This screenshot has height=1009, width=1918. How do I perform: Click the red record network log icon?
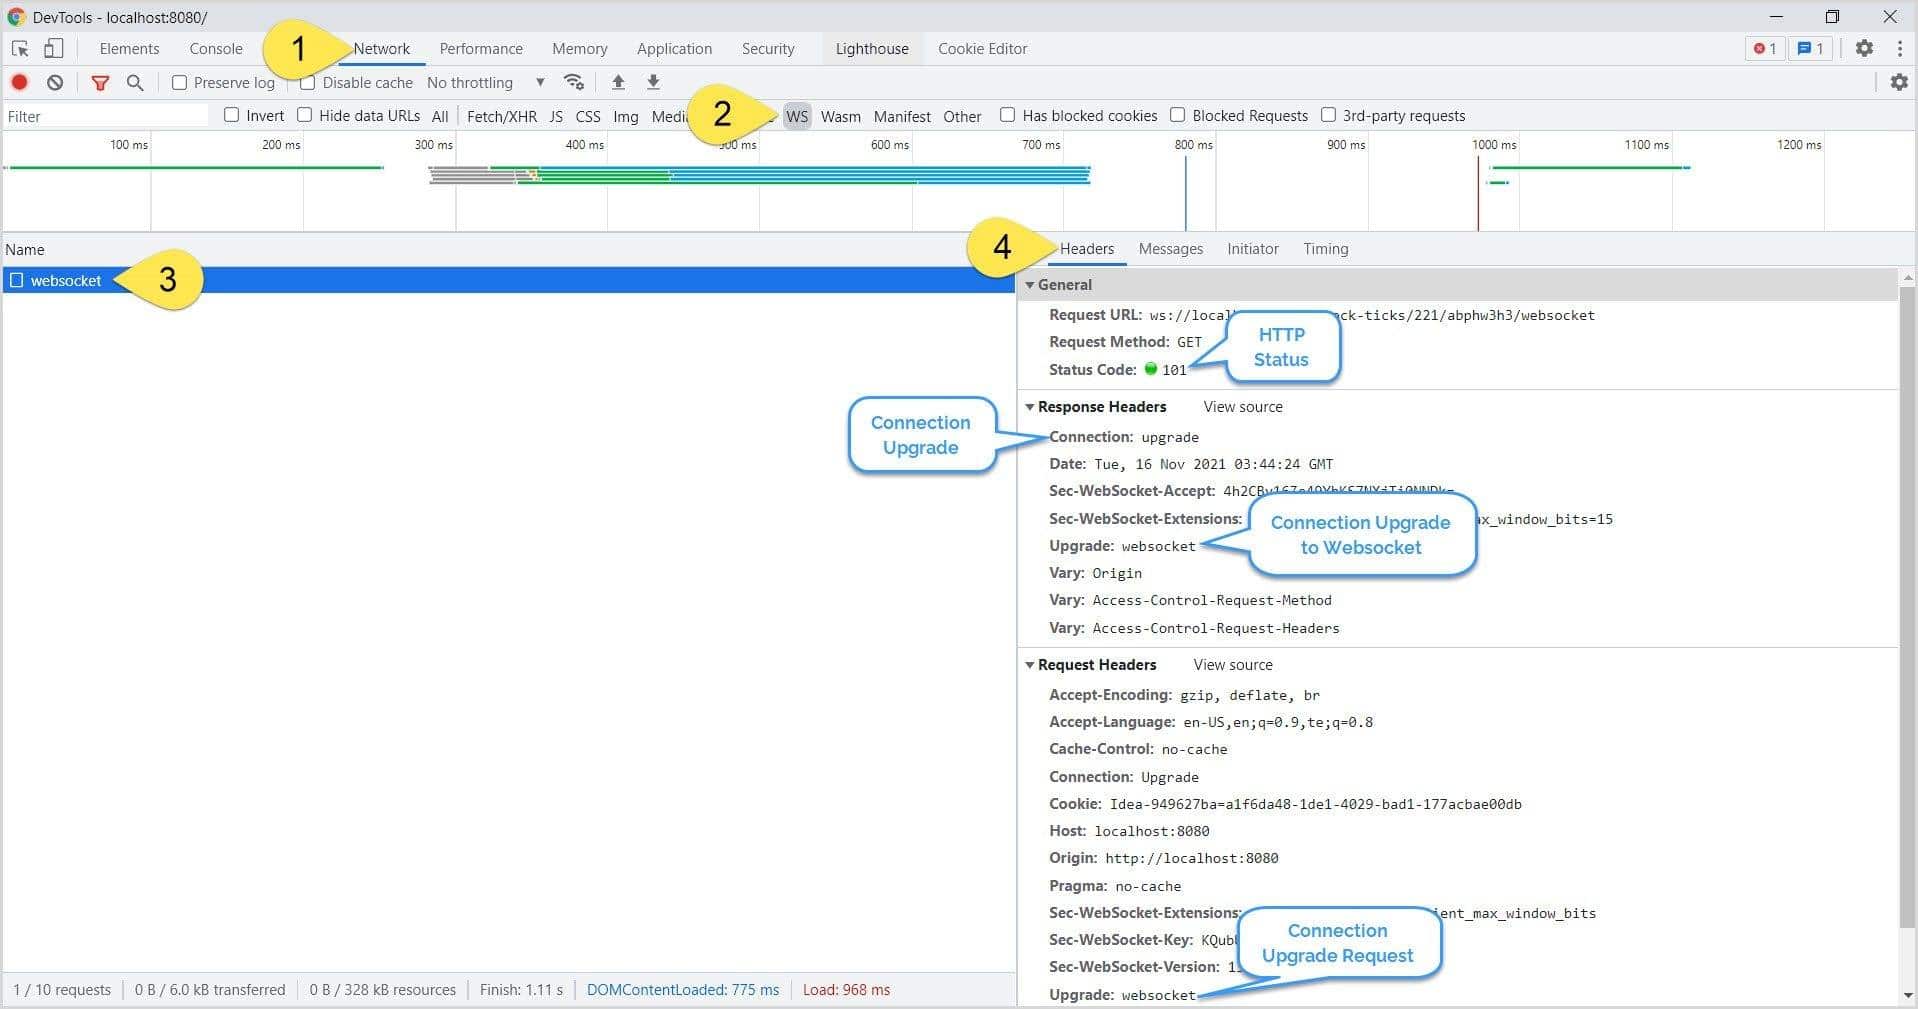(x=19, y=82)
